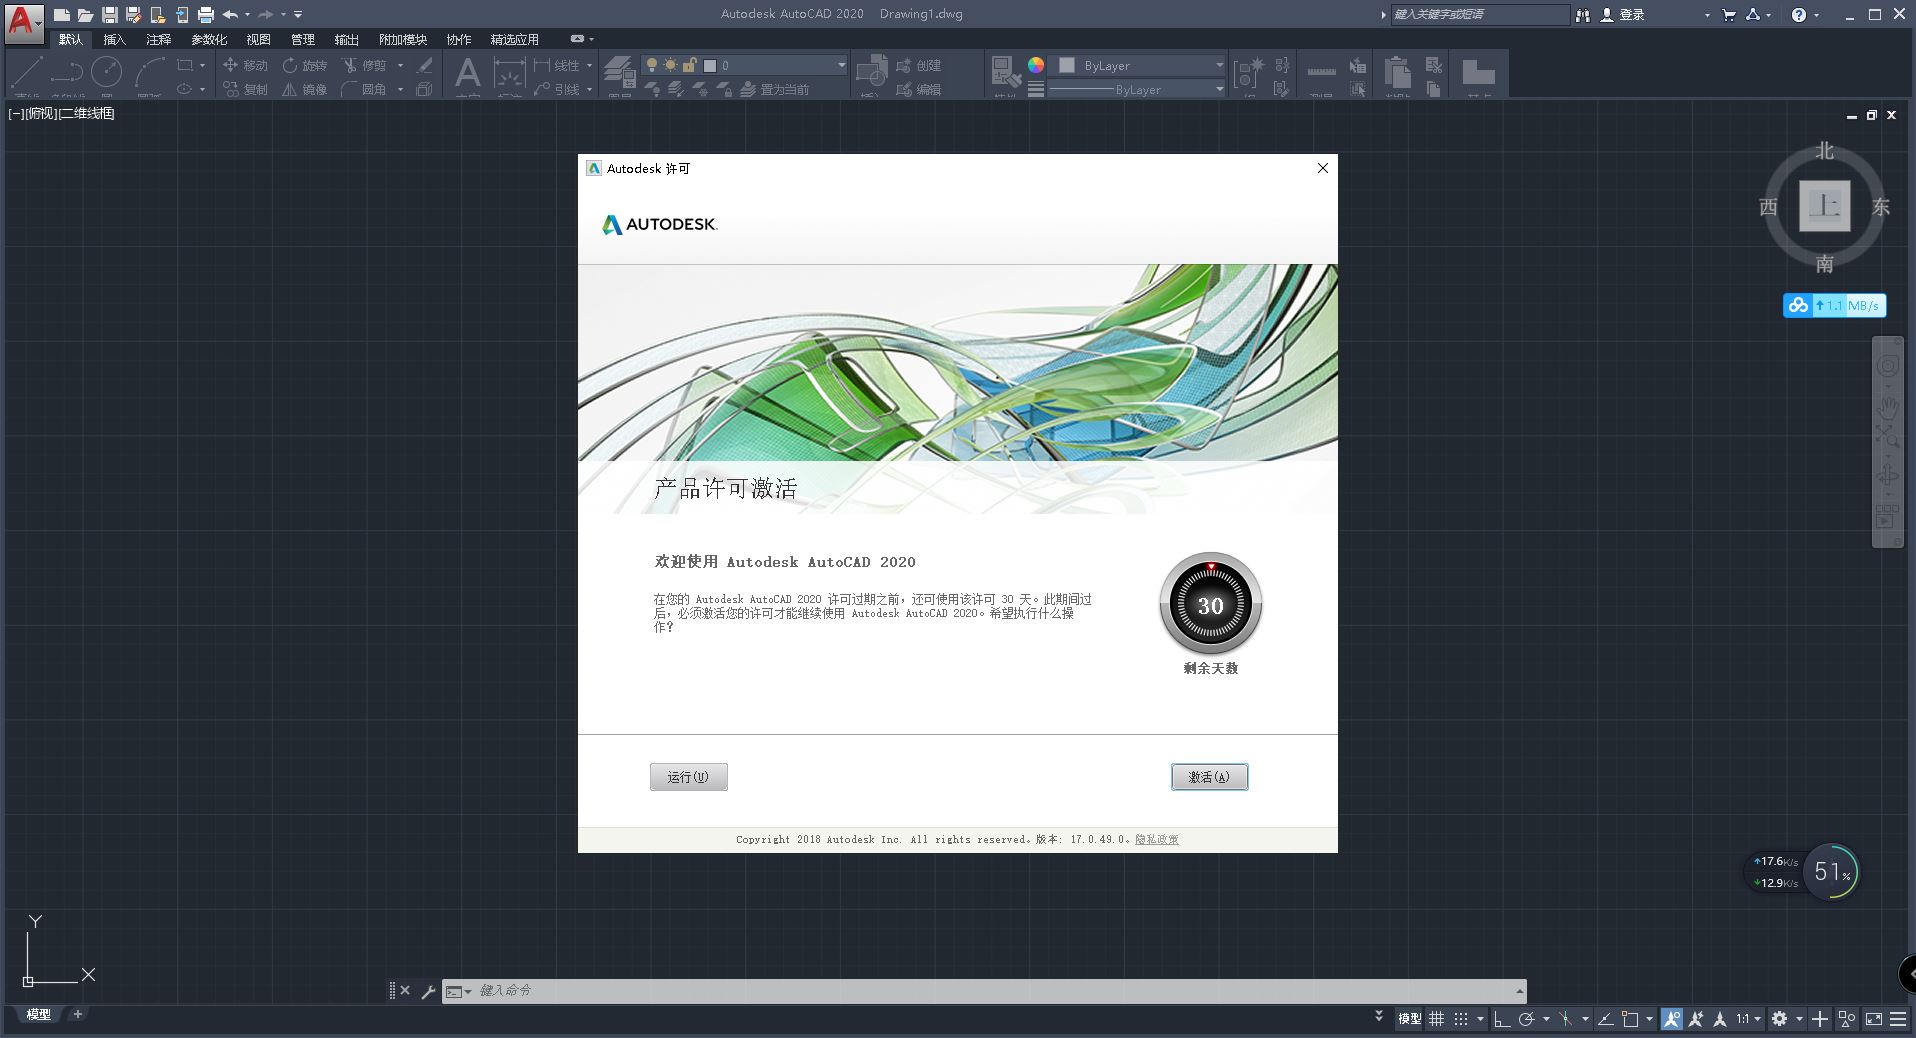Expand the layer dropdown showing 0

pos(841,65)
